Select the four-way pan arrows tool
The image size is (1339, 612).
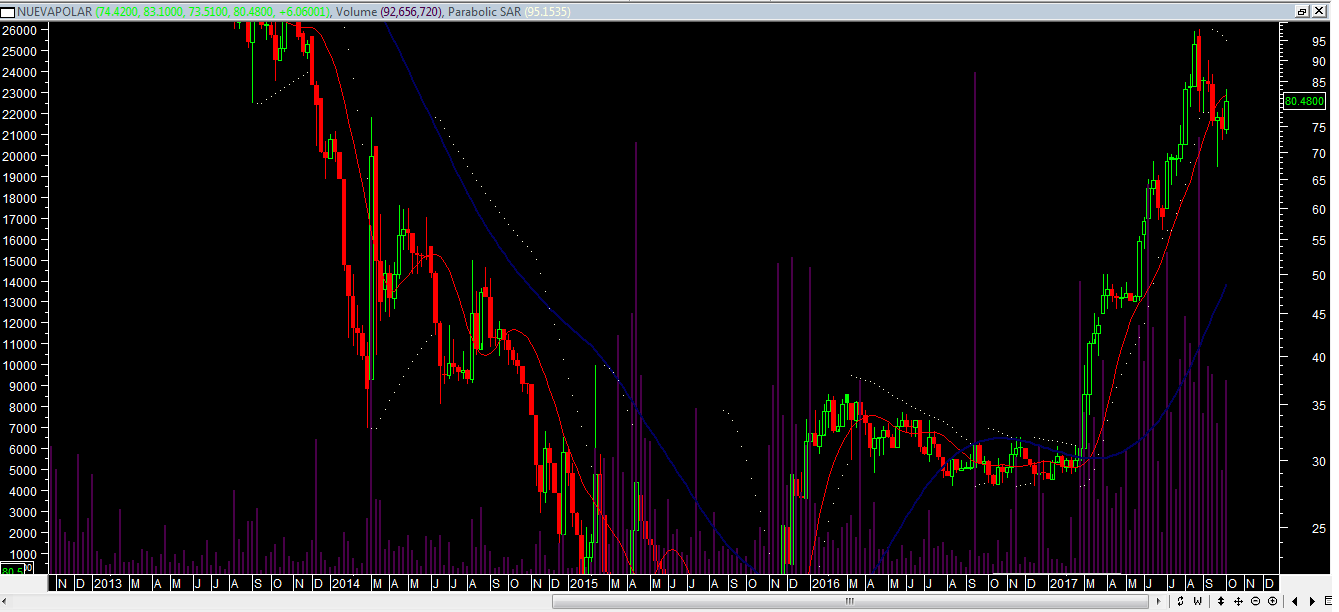tap(1239, 601)
